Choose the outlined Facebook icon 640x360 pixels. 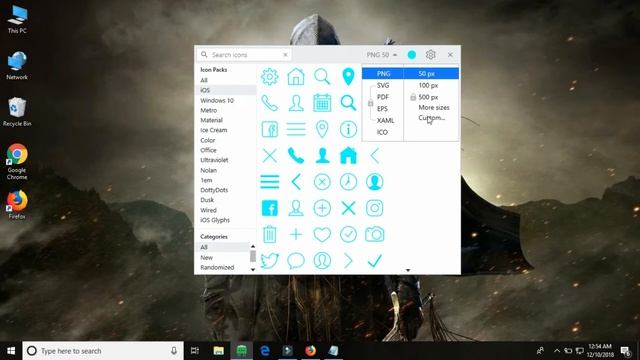pyautogui.click(x=269, y=129)
